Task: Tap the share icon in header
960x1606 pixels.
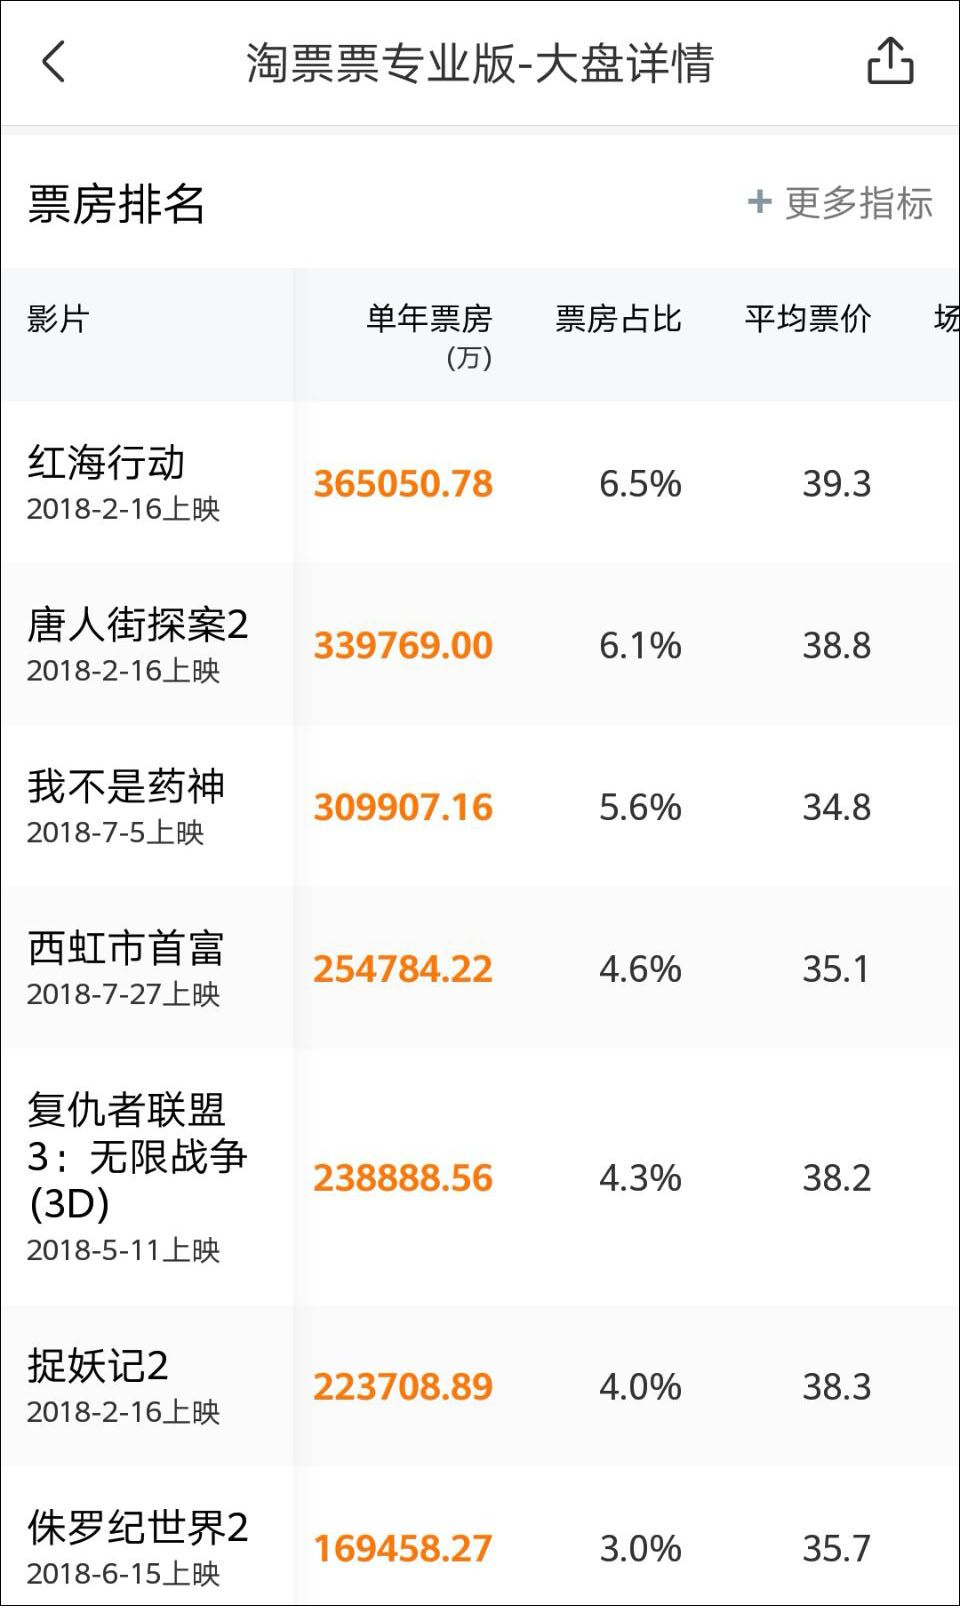Action: click(889, 62)
